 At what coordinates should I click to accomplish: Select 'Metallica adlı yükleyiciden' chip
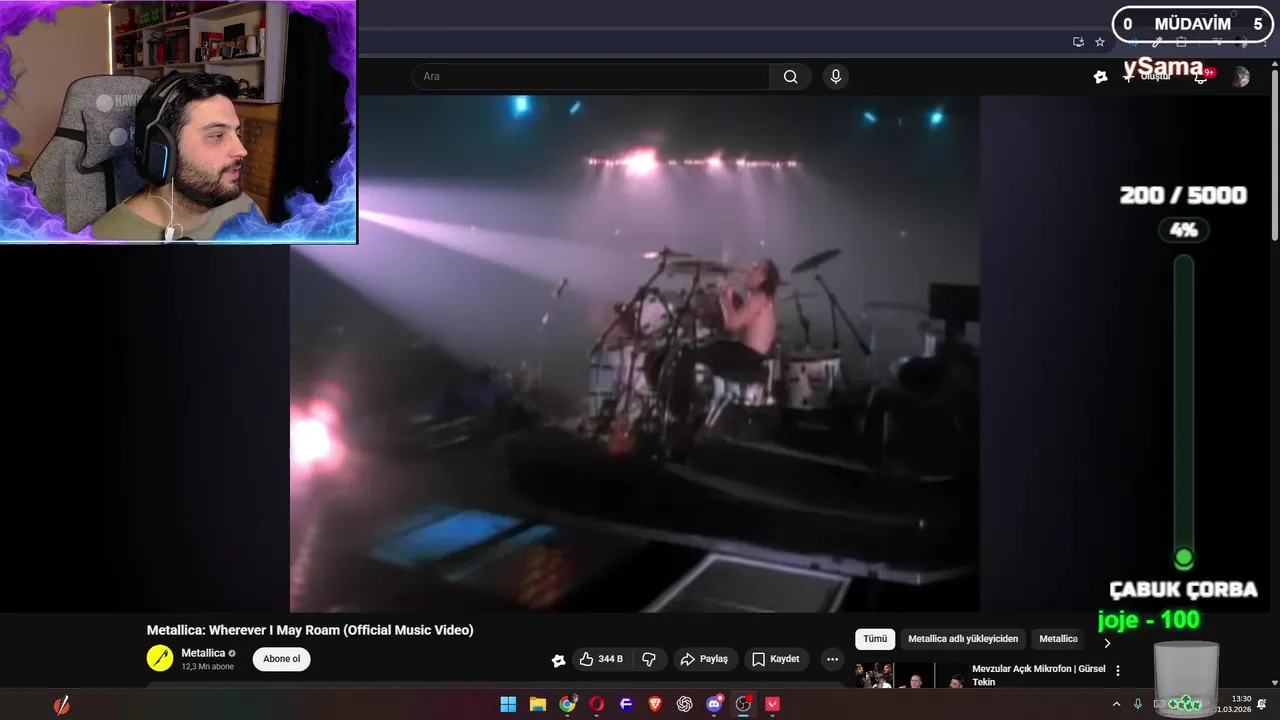[x=963, y=639]
